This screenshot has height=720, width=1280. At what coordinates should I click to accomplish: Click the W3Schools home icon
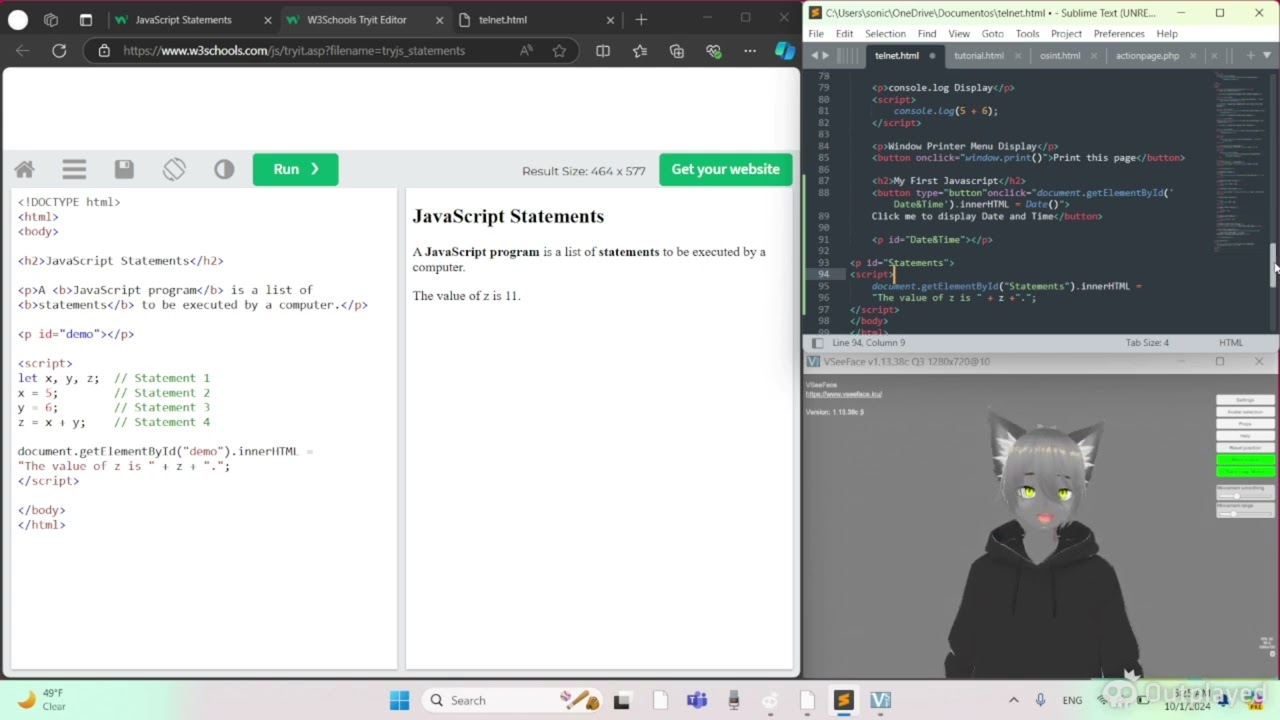coord(25,169)
